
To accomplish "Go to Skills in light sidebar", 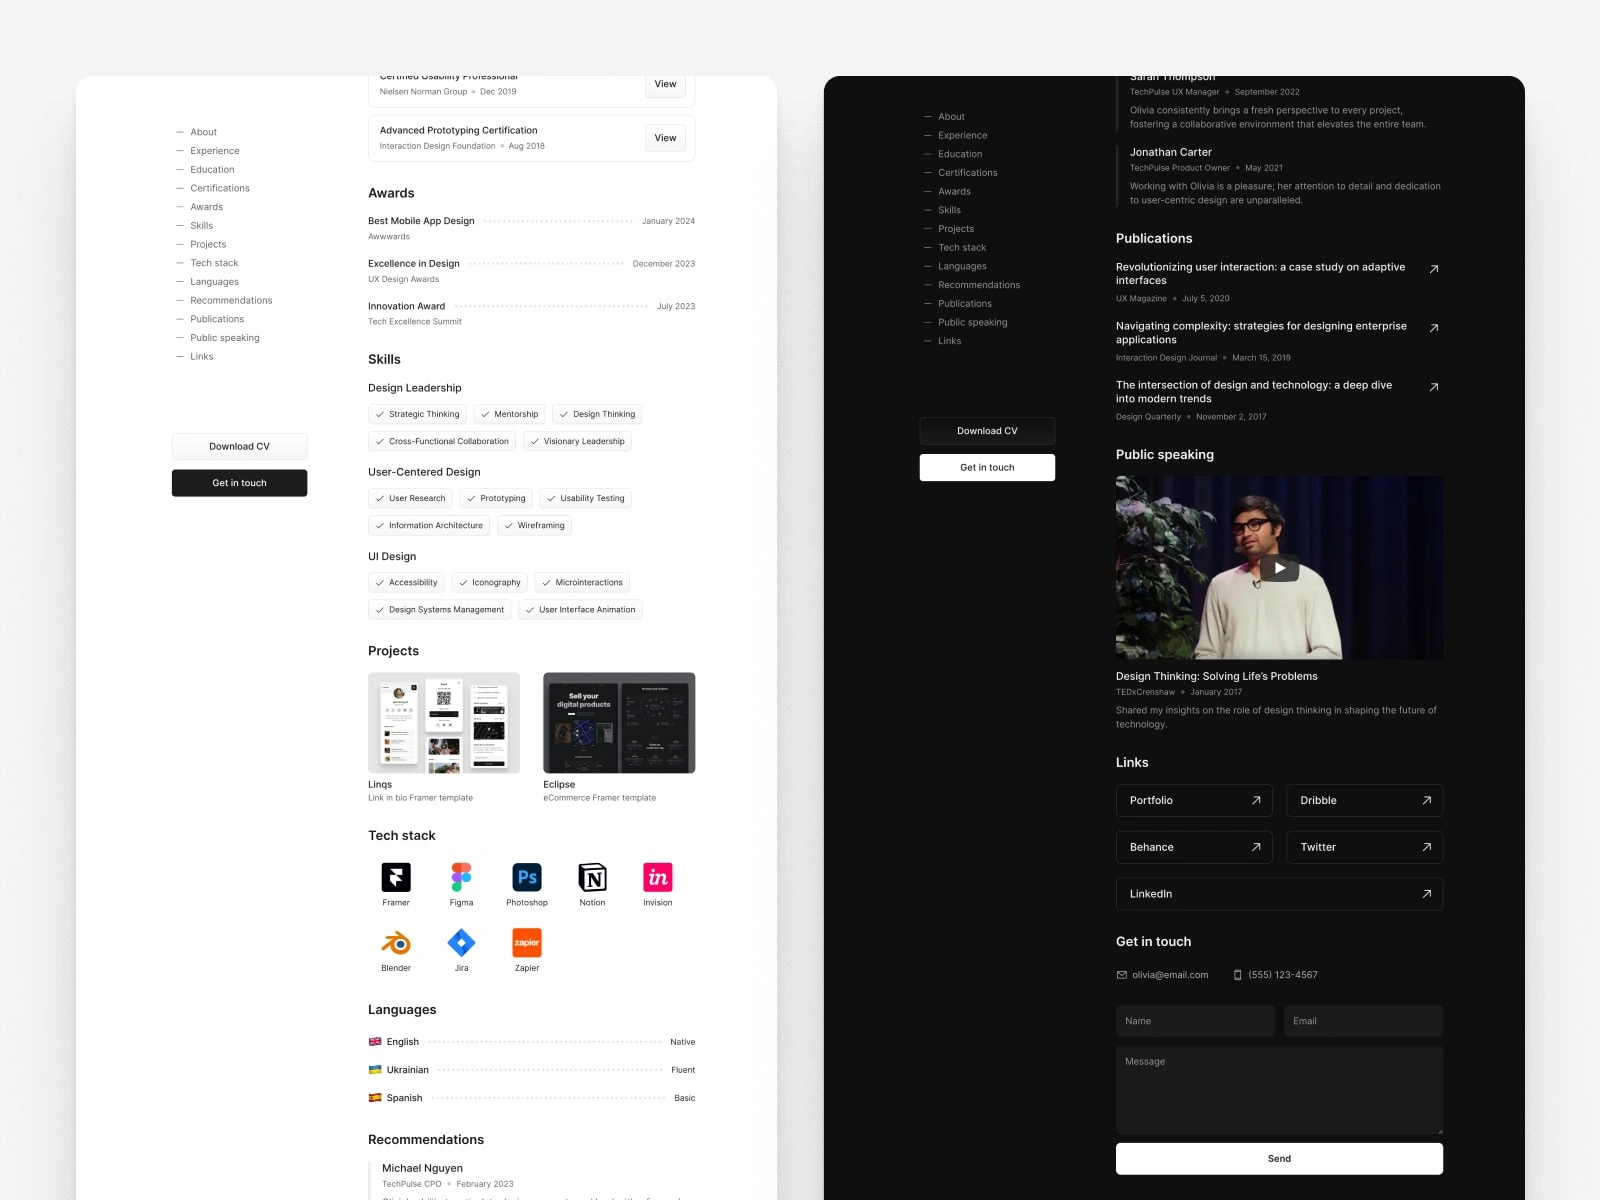I will pyautogui.click(x=201, y=226).
